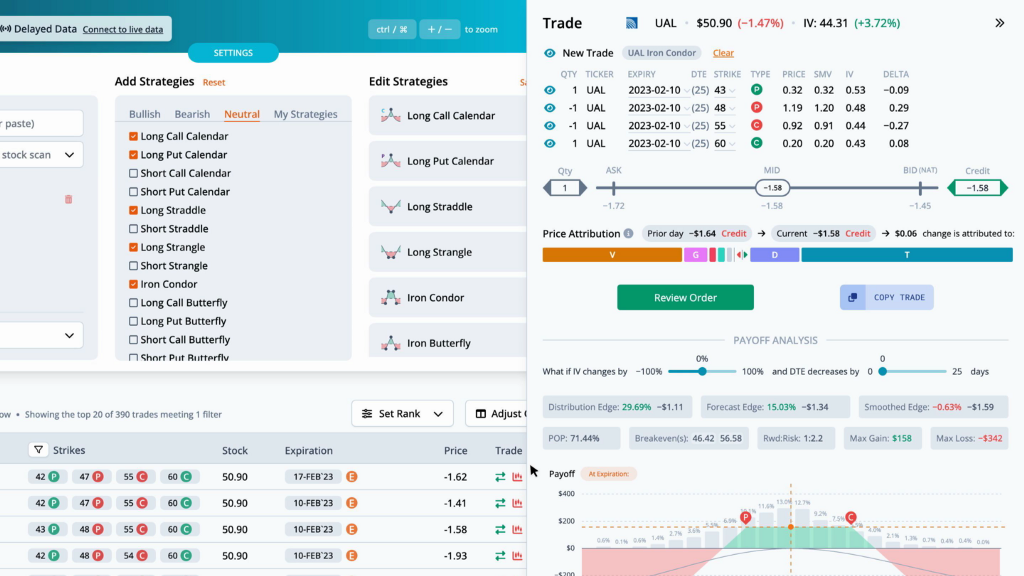1024x576 pixels.
Task: Open the filter funnel icon beside Strikes
Action: click(x=39, y=450)
